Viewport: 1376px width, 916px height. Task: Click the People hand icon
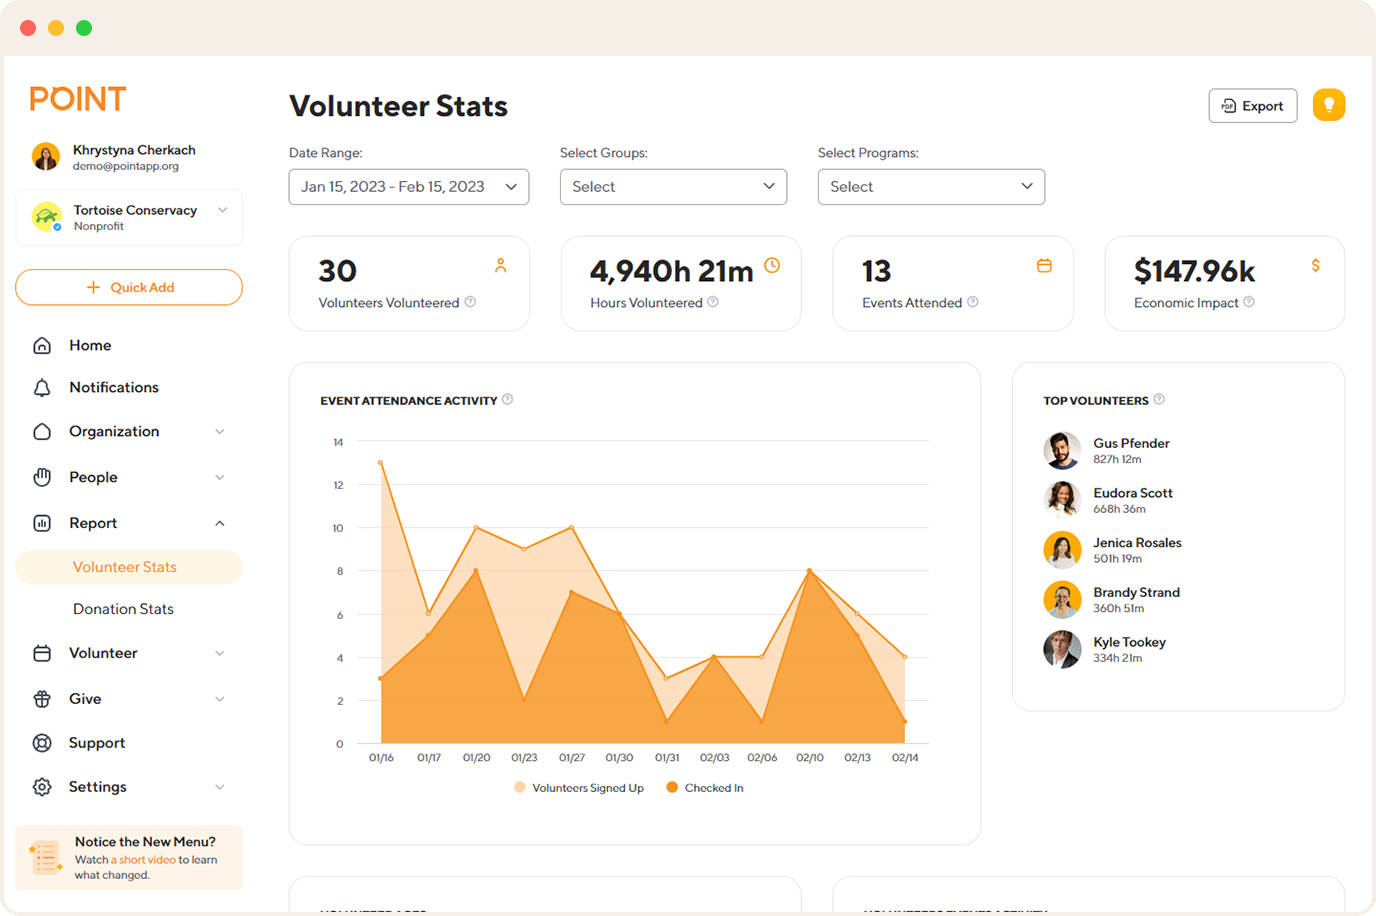click(42, 477)
